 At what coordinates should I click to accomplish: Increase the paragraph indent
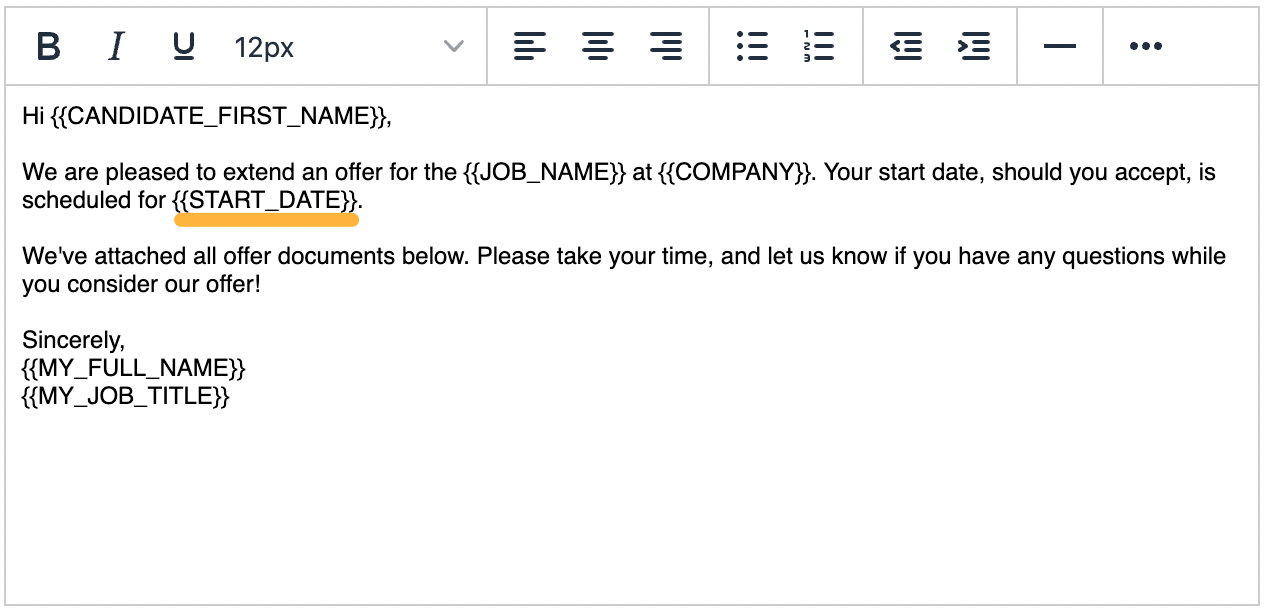tap(974, 46)
